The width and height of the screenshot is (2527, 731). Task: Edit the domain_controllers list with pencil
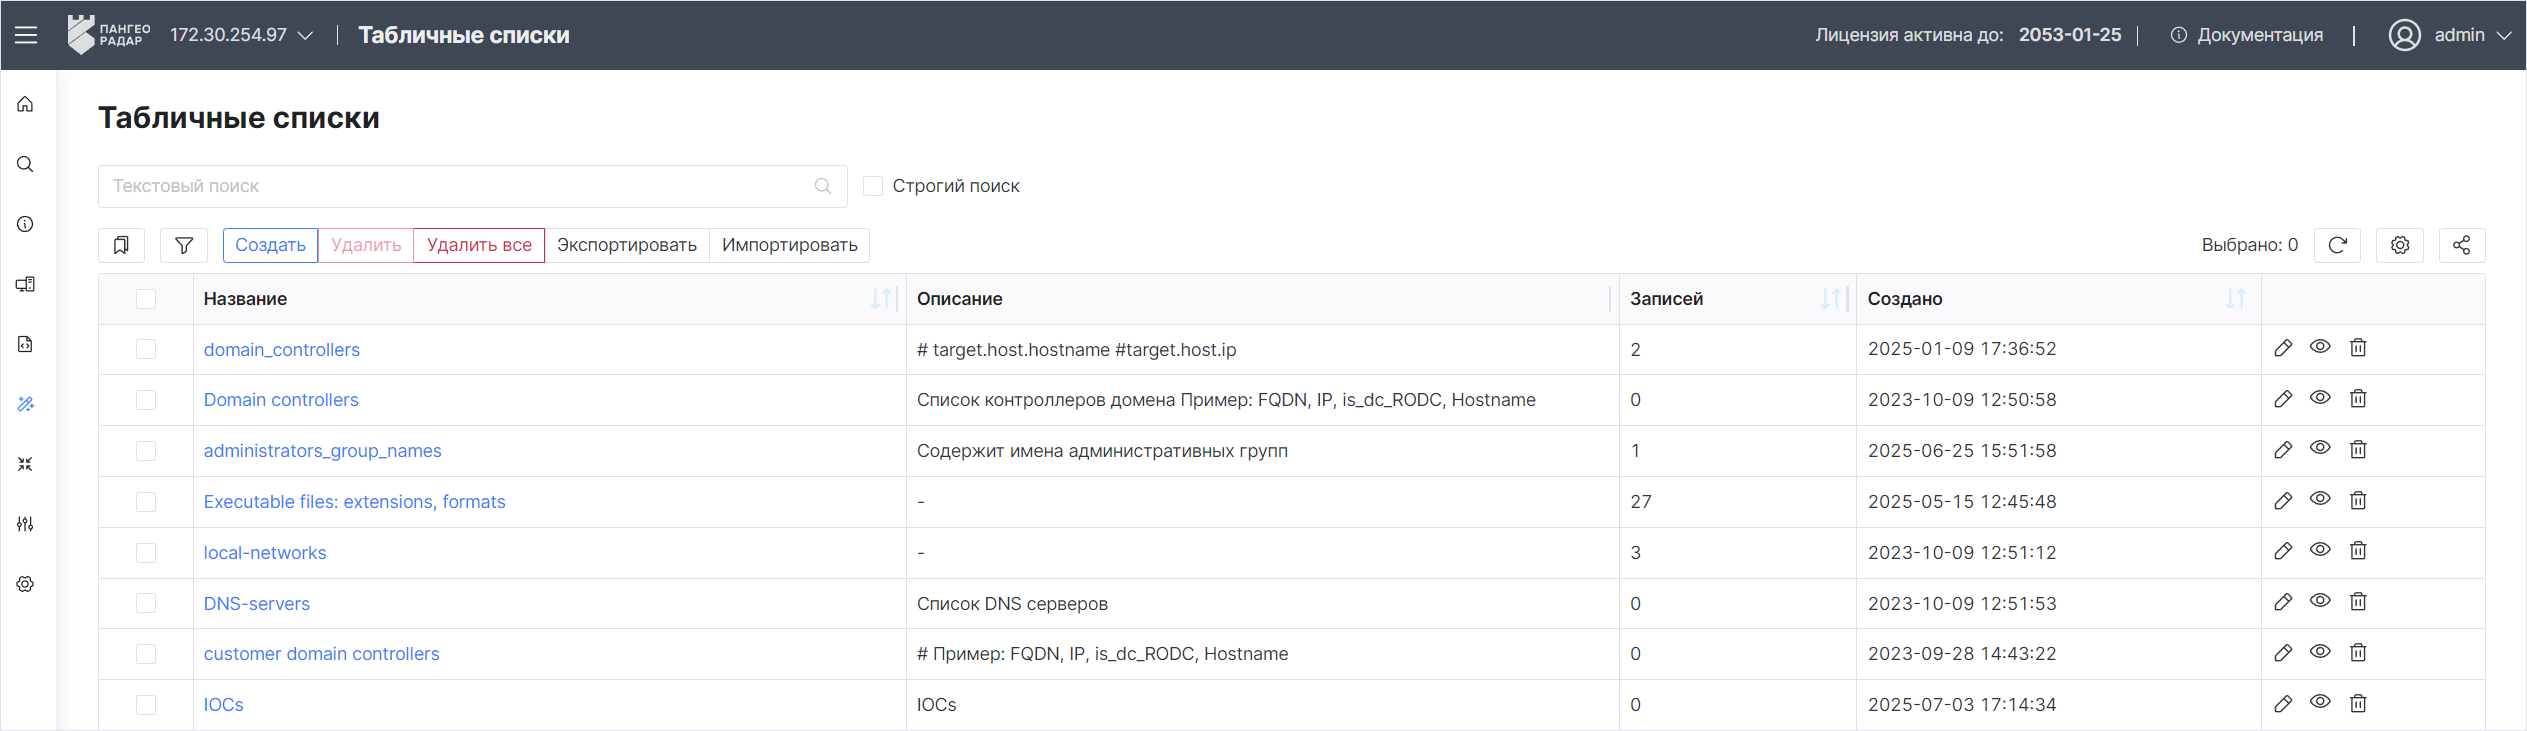(x=2283, y=348)
